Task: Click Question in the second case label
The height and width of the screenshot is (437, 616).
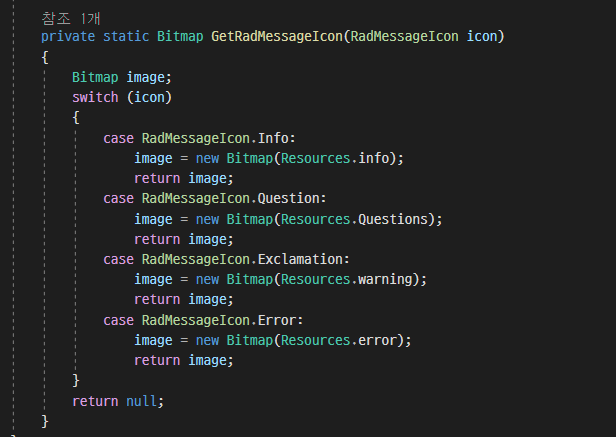Action: (292, 198)
